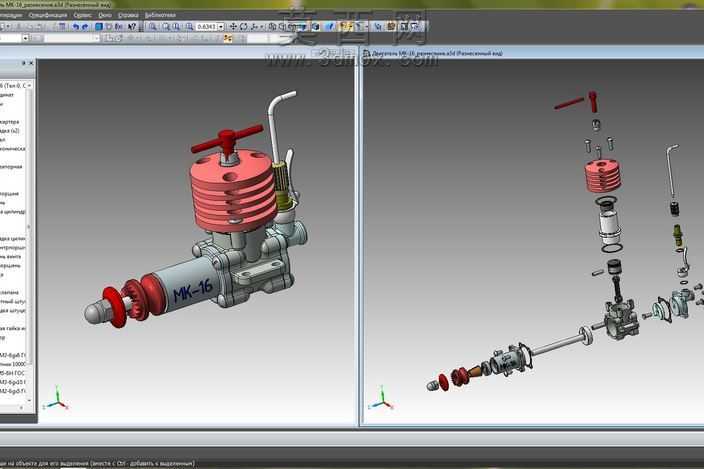The width and height of the screenshot is (704, 469).
Task: Activate the exploded-view document title bar
Action: coord(532,53)
